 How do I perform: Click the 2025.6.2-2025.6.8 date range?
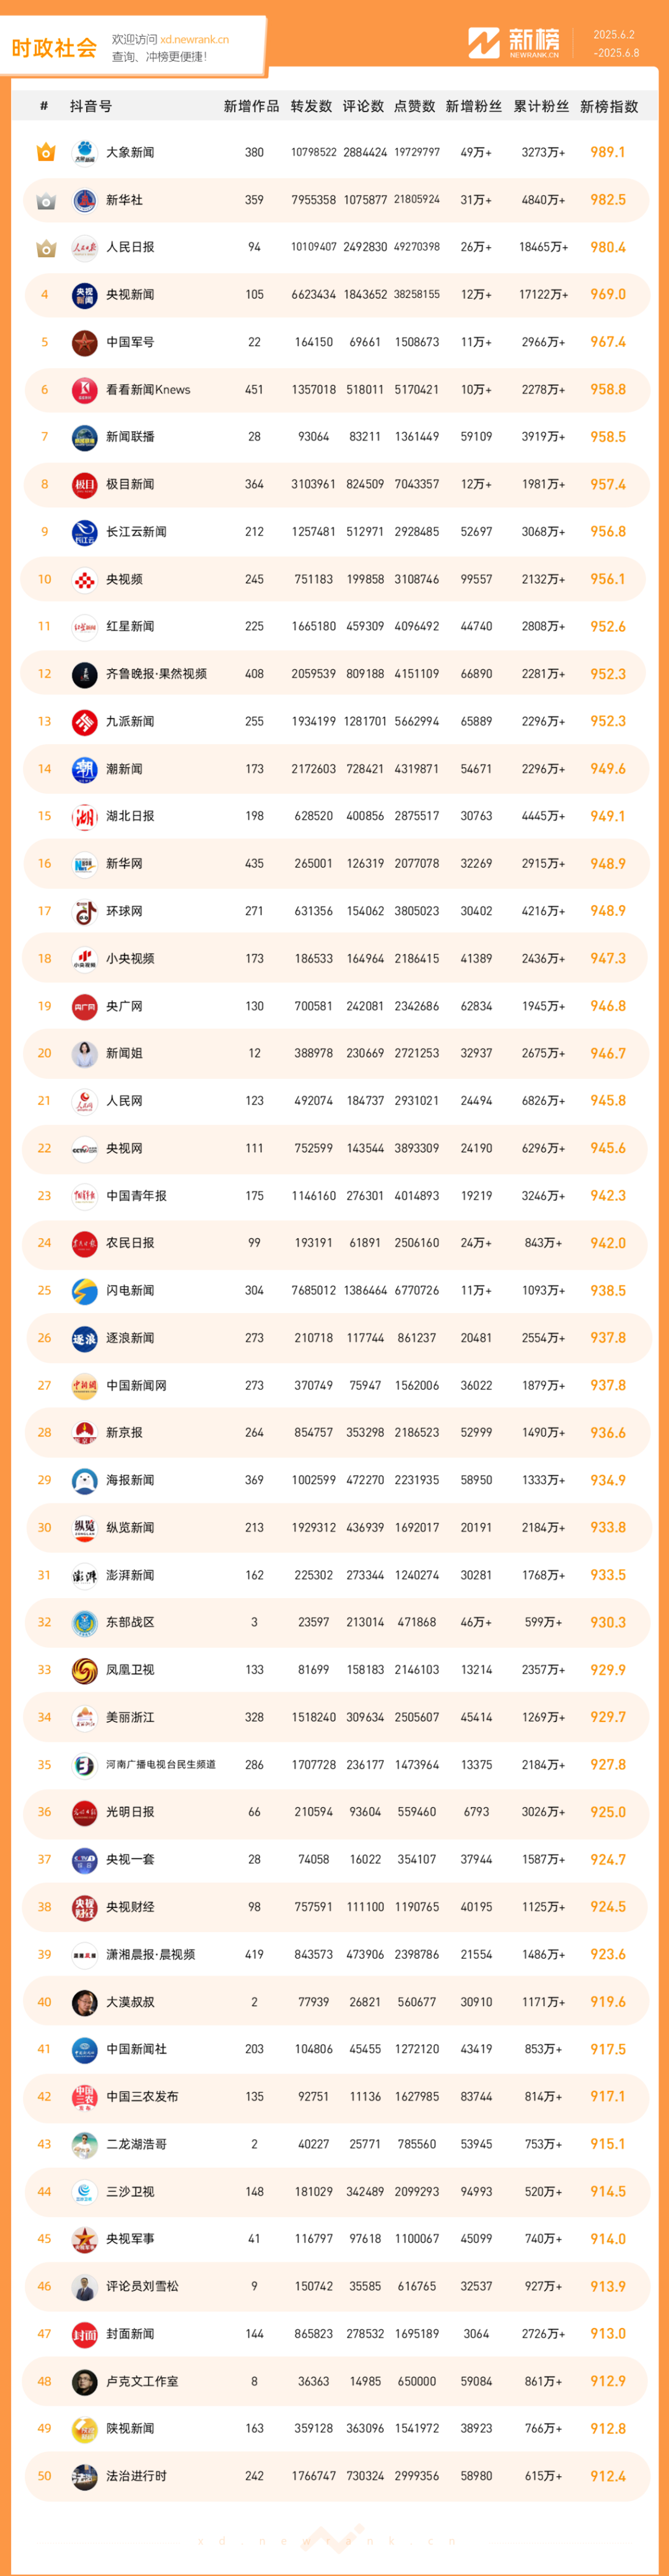pyautogui.click(x=615, y=44)
